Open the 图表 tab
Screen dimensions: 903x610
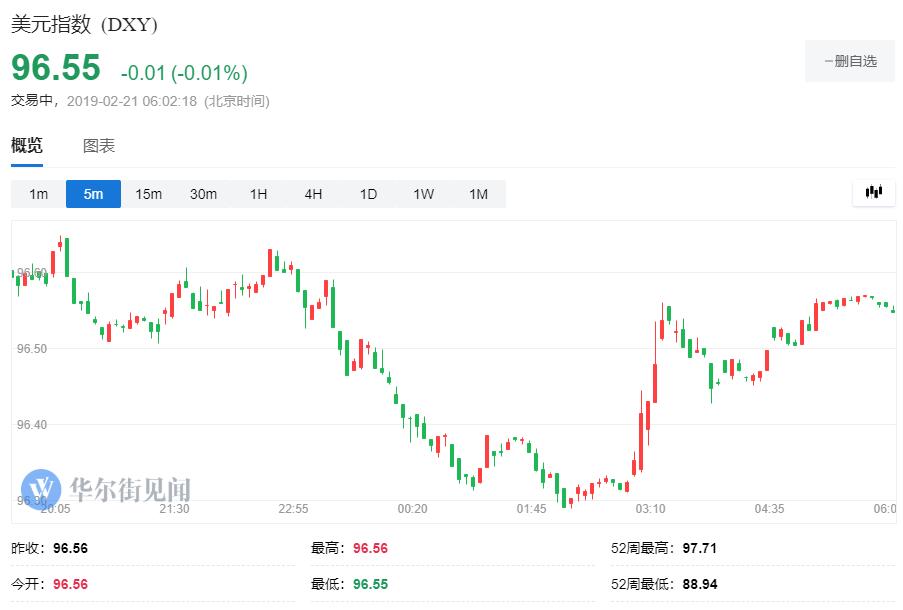(x=99, y=146)
